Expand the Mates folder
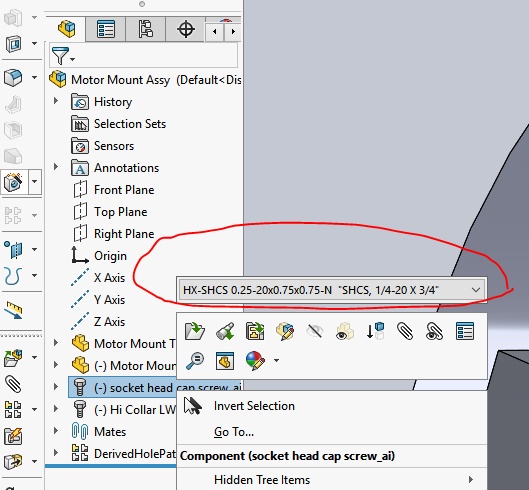This screenshot has width=529, height=490. coord(56,431)
